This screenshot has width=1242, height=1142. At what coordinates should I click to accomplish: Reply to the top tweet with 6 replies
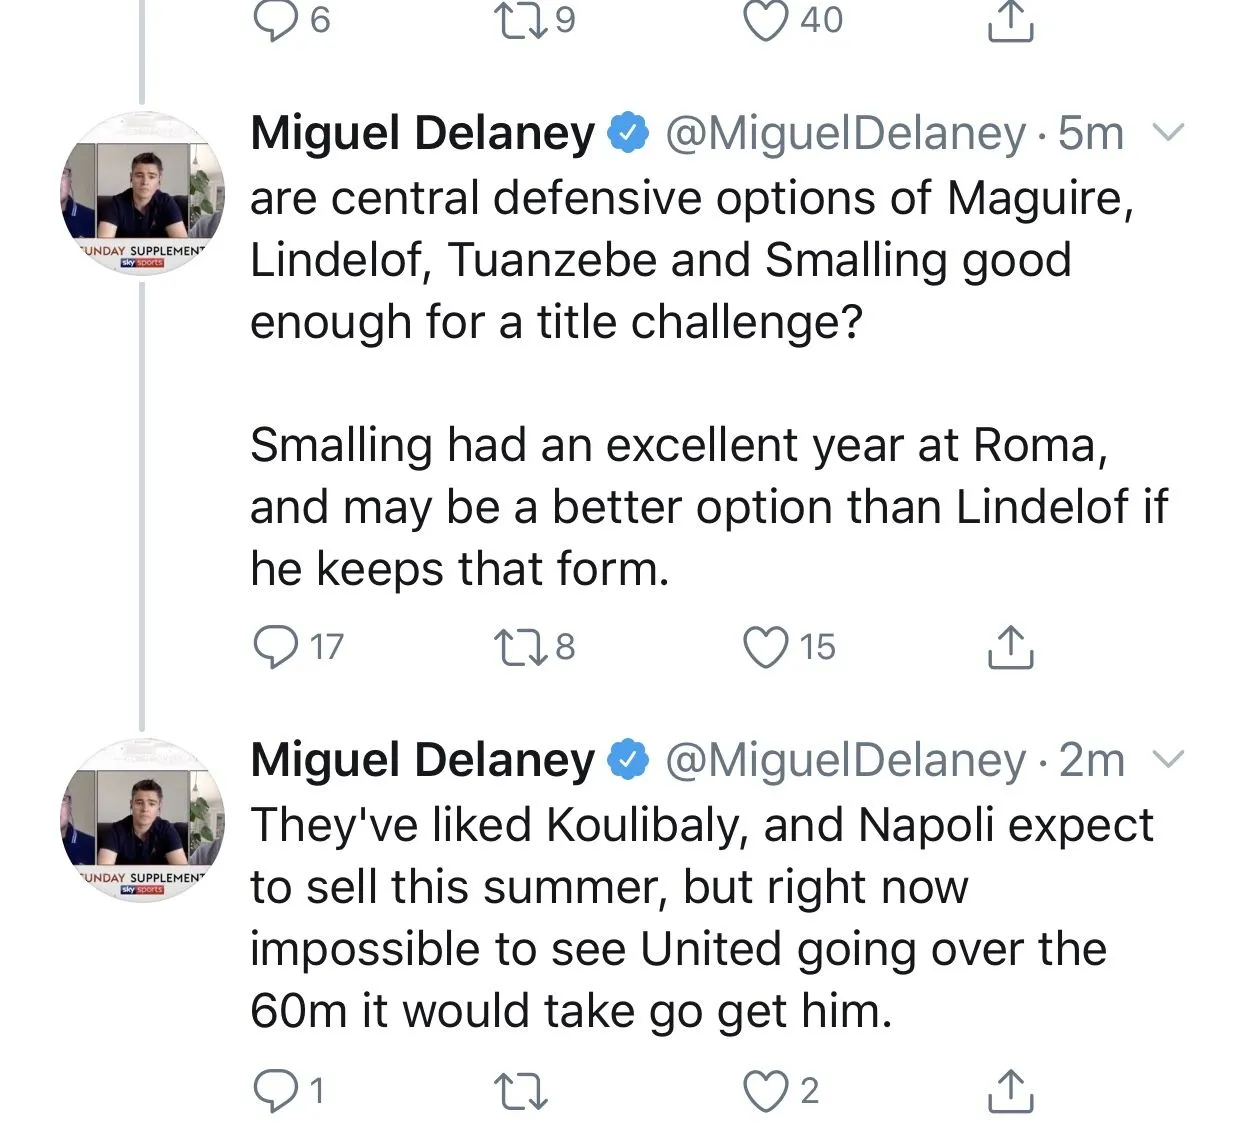tap(274, 20)
